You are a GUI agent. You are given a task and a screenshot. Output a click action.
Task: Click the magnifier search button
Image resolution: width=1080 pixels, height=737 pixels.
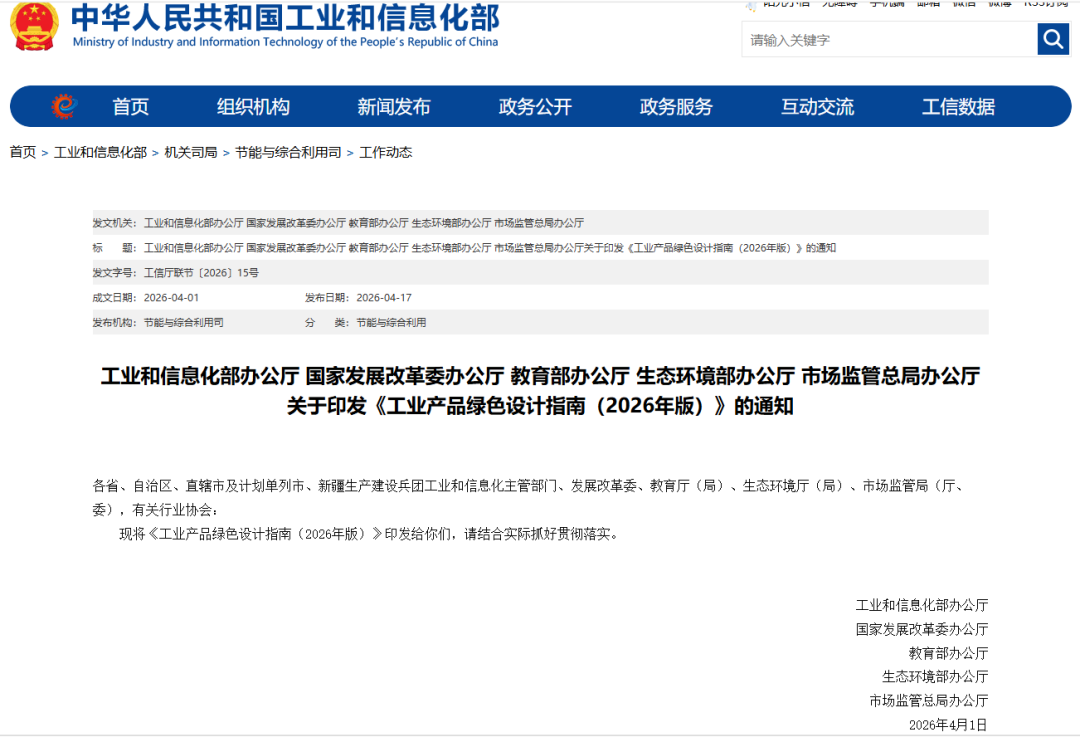[x=1053, y=39]
